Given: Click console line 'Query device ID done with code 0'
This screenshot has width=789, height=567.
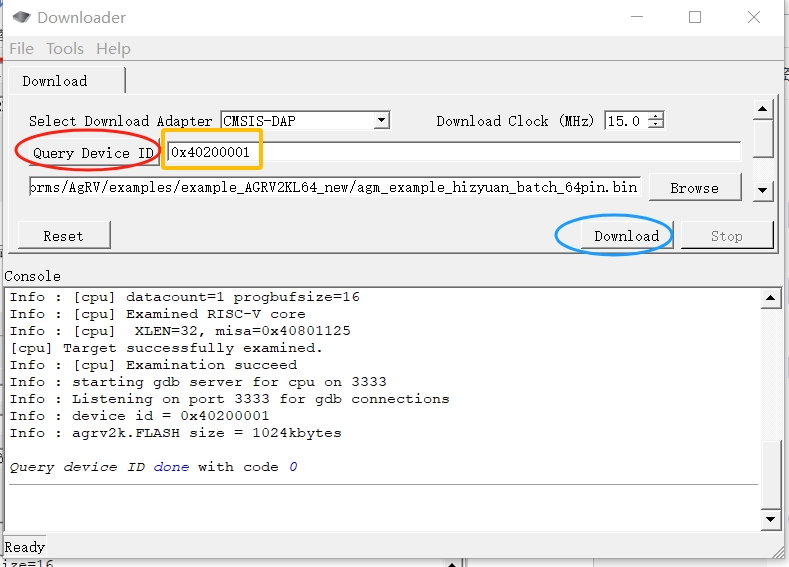Looking at the screenshot, I should tap(154, 467).
